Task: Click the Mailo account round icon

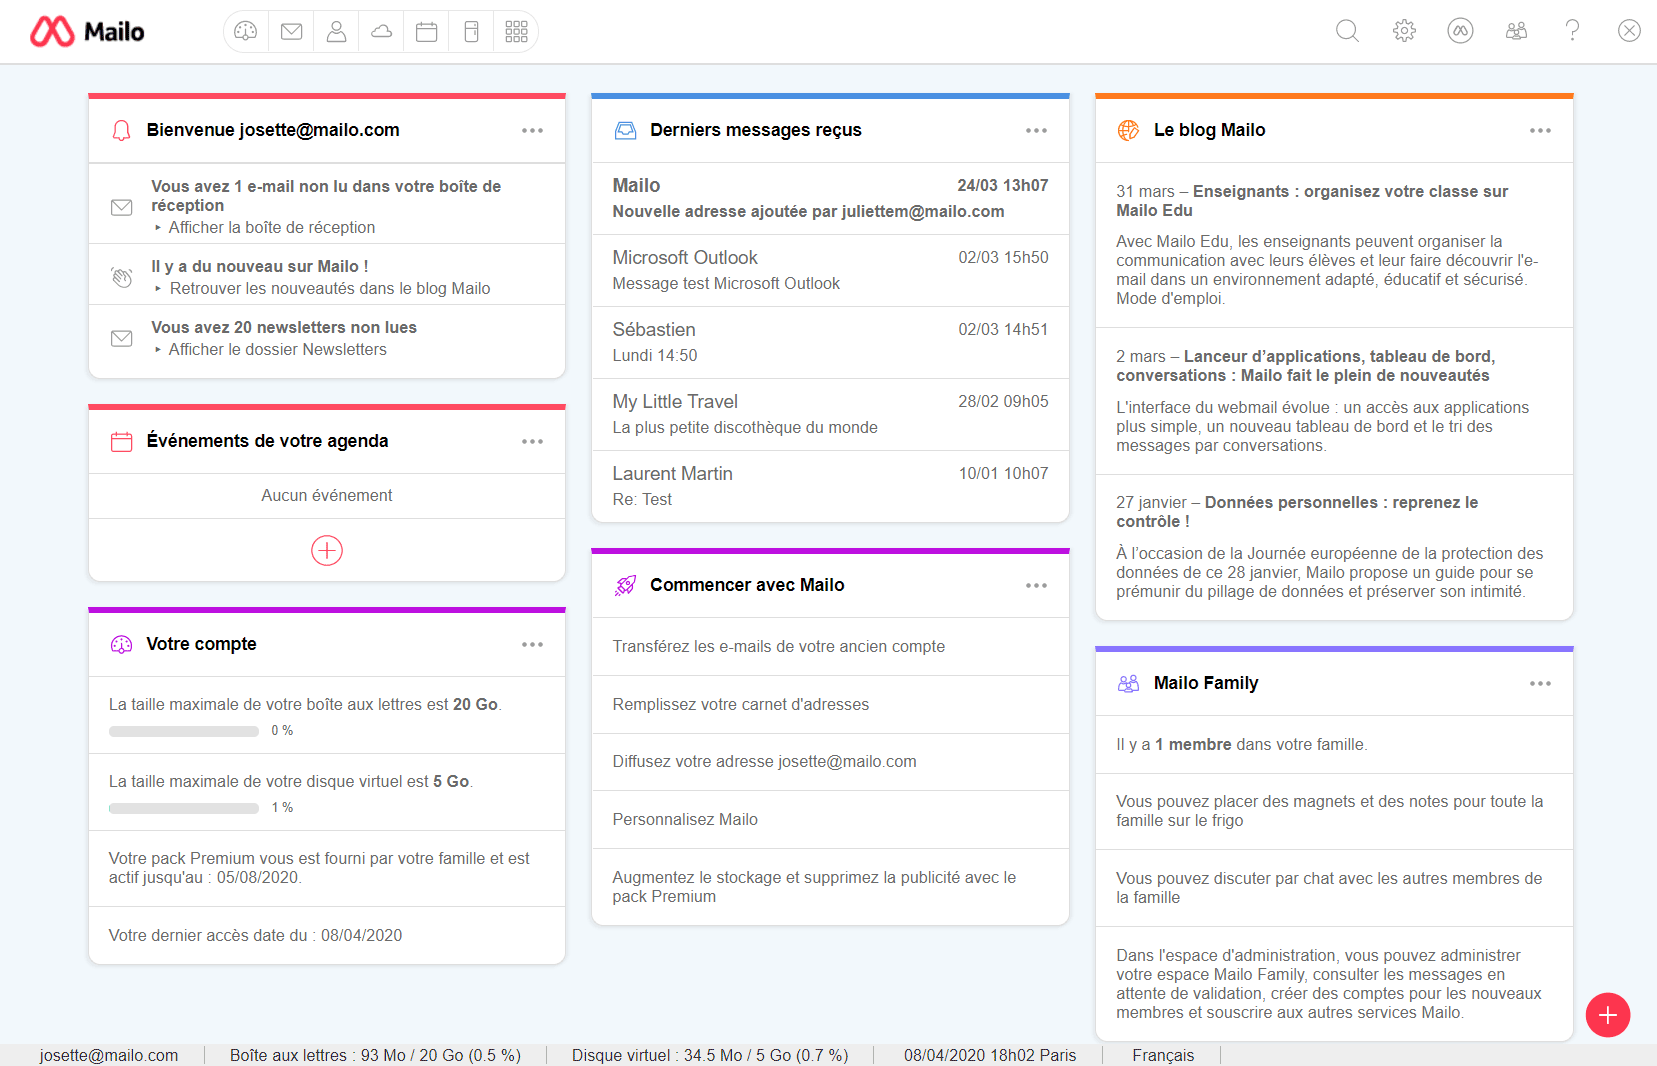Action: pos(1460,31)
